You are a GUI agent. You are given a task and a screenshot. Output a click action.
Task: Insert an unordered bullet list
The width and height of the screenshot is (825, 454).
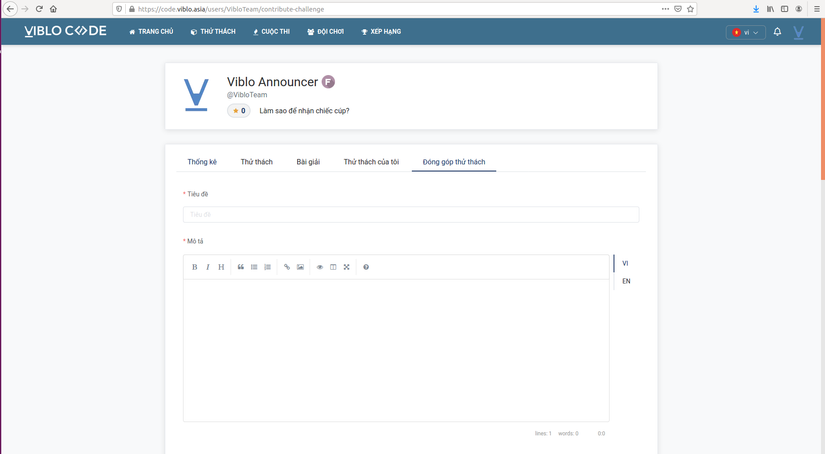(254, 267)
